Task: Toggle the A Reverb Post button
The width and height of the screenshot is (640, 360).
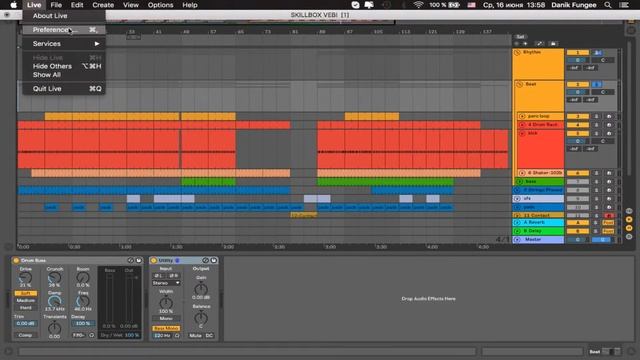Action: tap(608, 223)
